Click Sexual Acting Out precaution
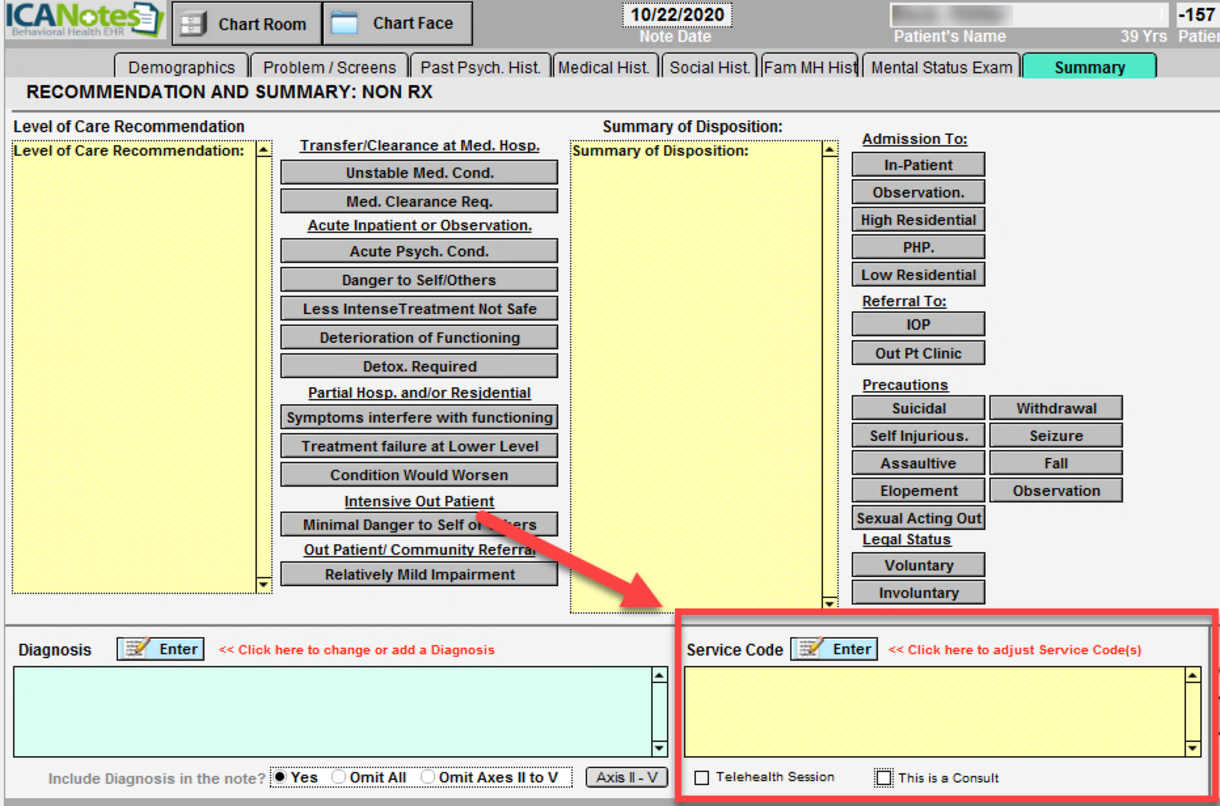1220x806 pixels. tap(918, 518)
